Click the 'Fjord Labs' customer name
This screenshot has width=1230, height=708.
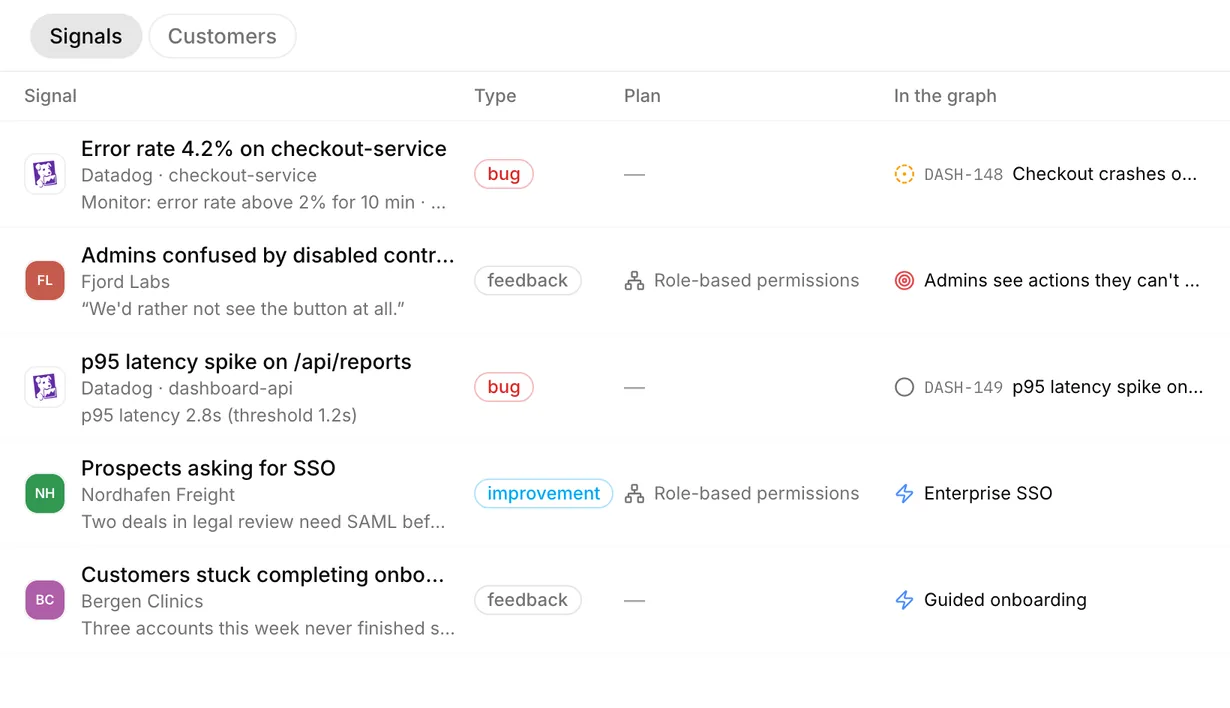(125, 282)
